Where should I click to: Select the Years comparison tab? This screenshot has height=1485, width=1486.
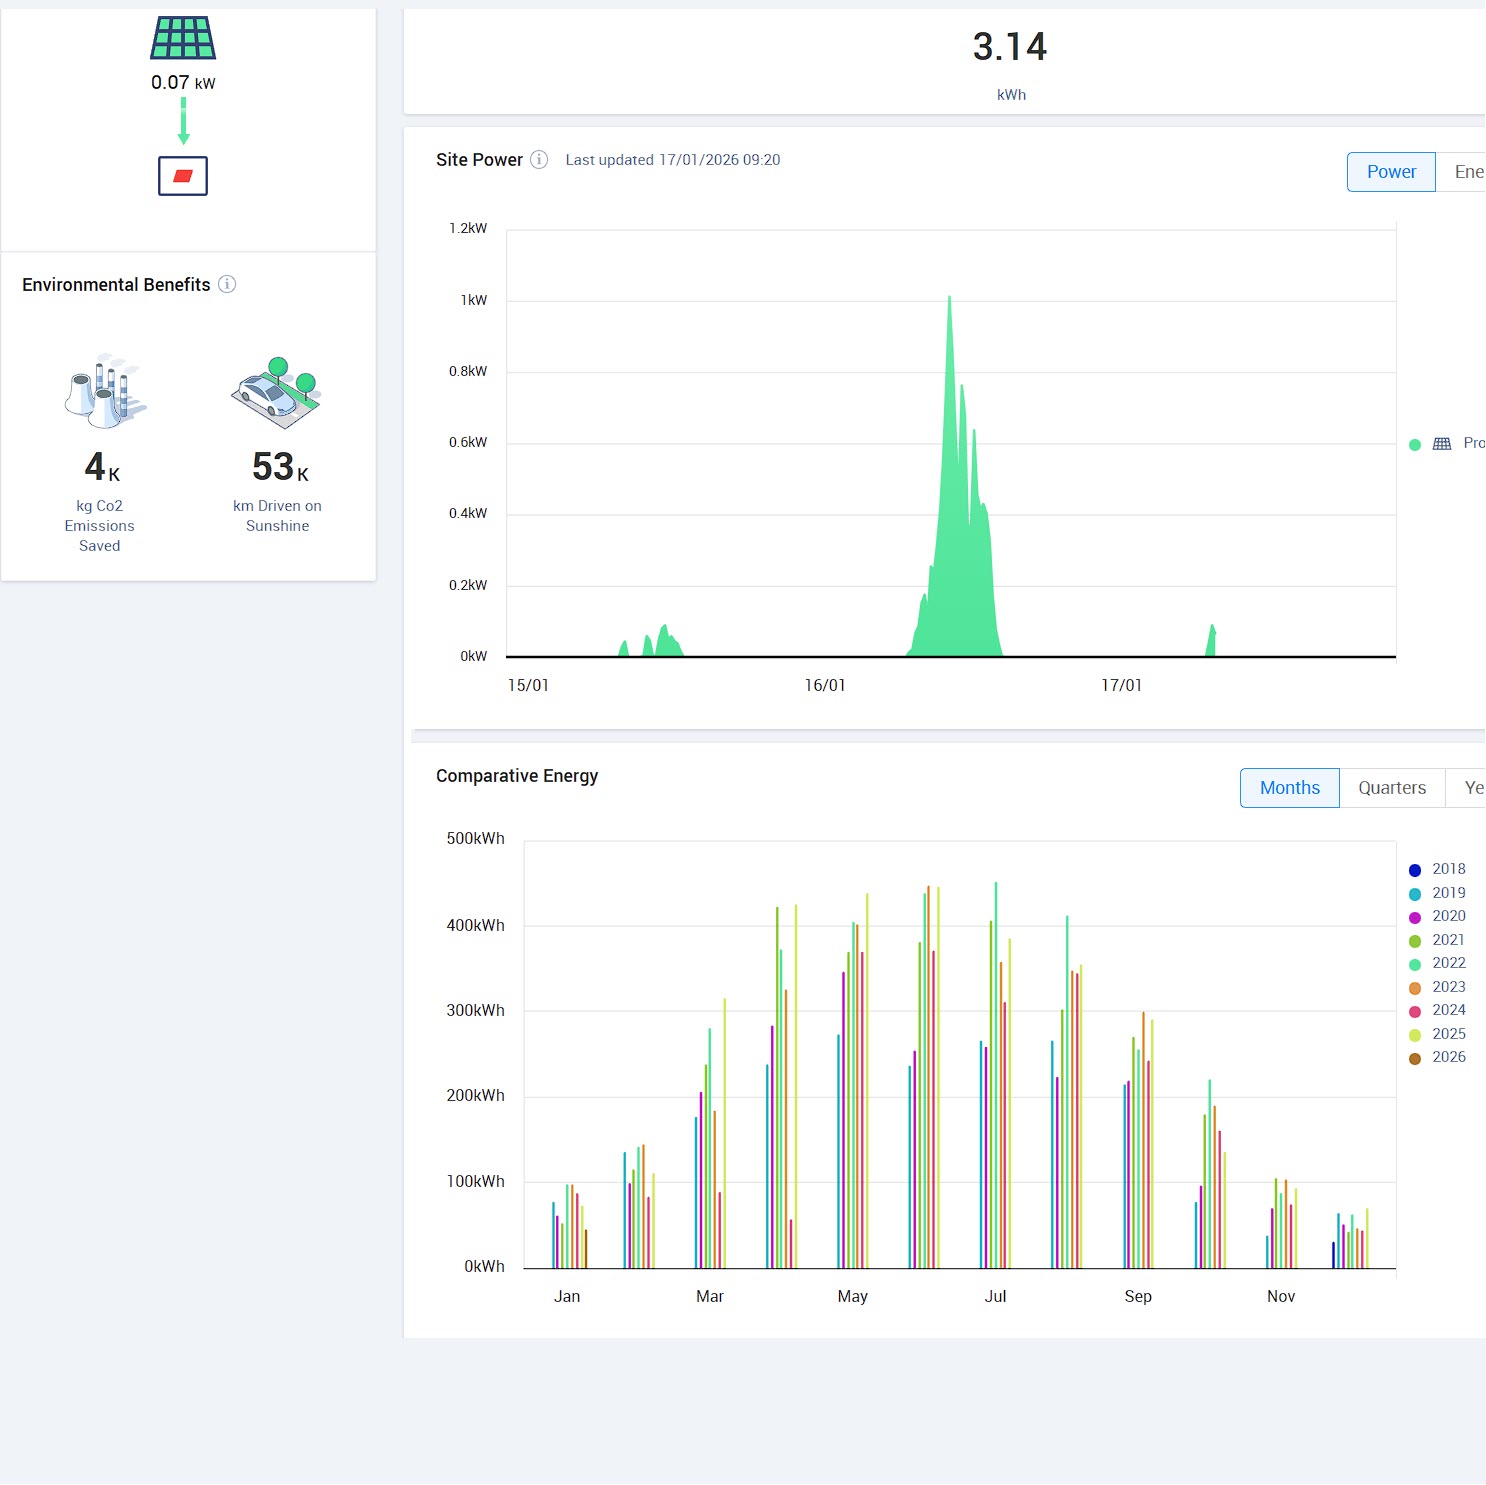tap(1471, 788)
